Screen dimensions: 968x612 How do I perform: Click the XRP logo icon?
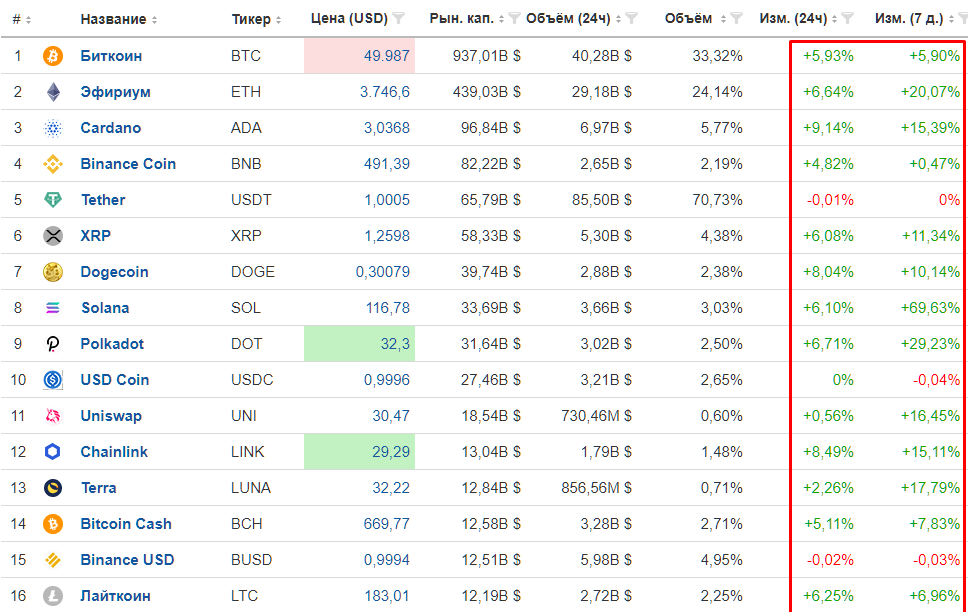coord(52,236)
